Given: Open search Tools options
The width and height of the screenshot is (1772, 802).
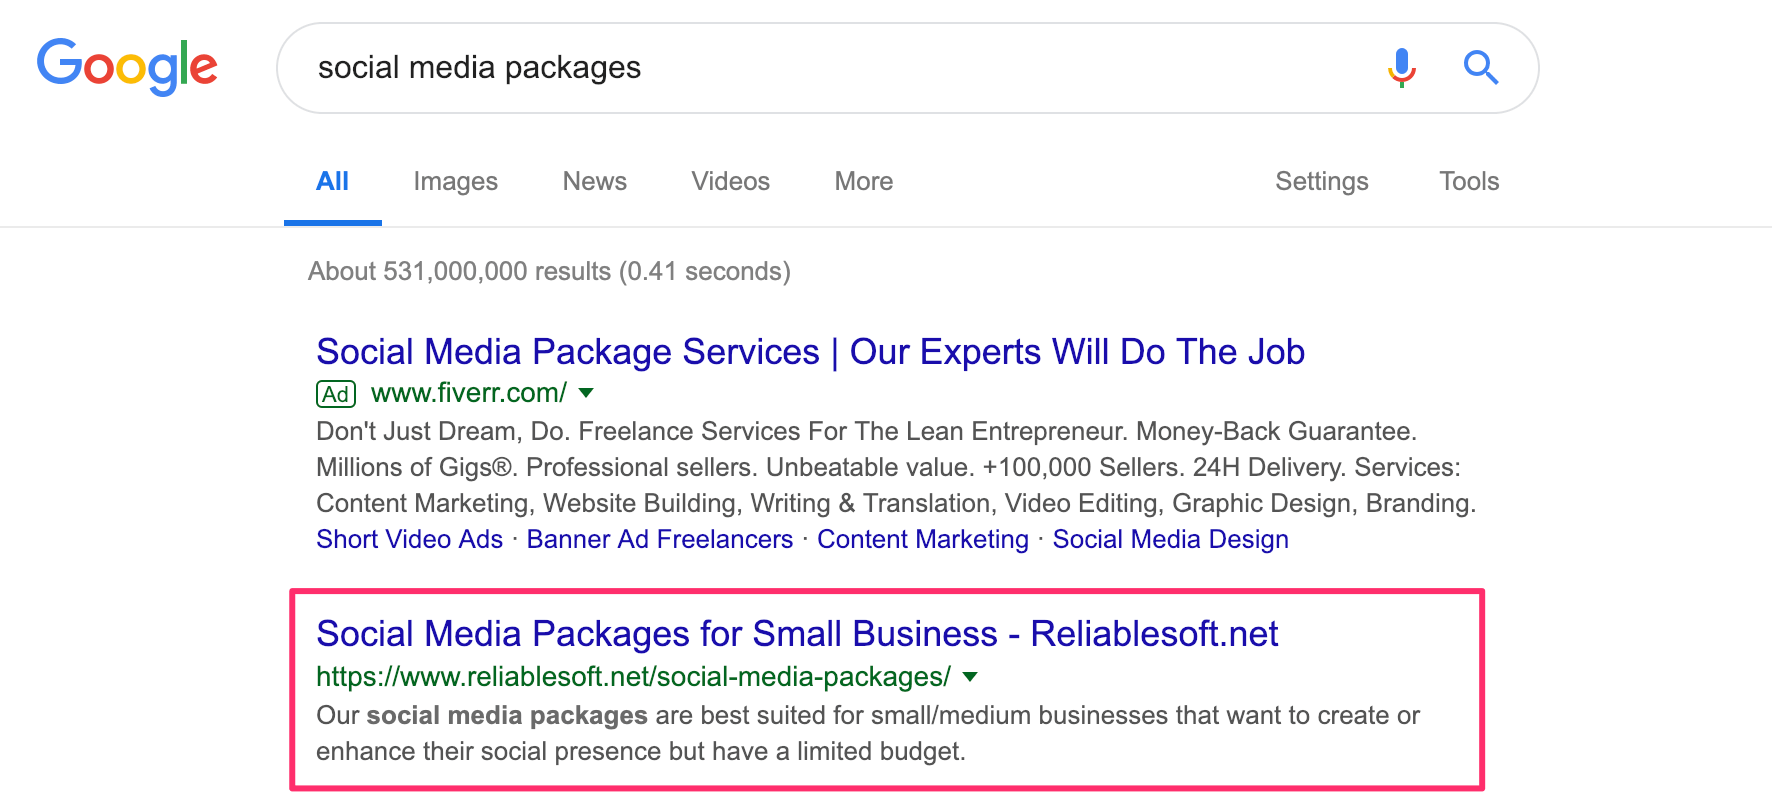Looking at the screenshot, I should 1468,181.
